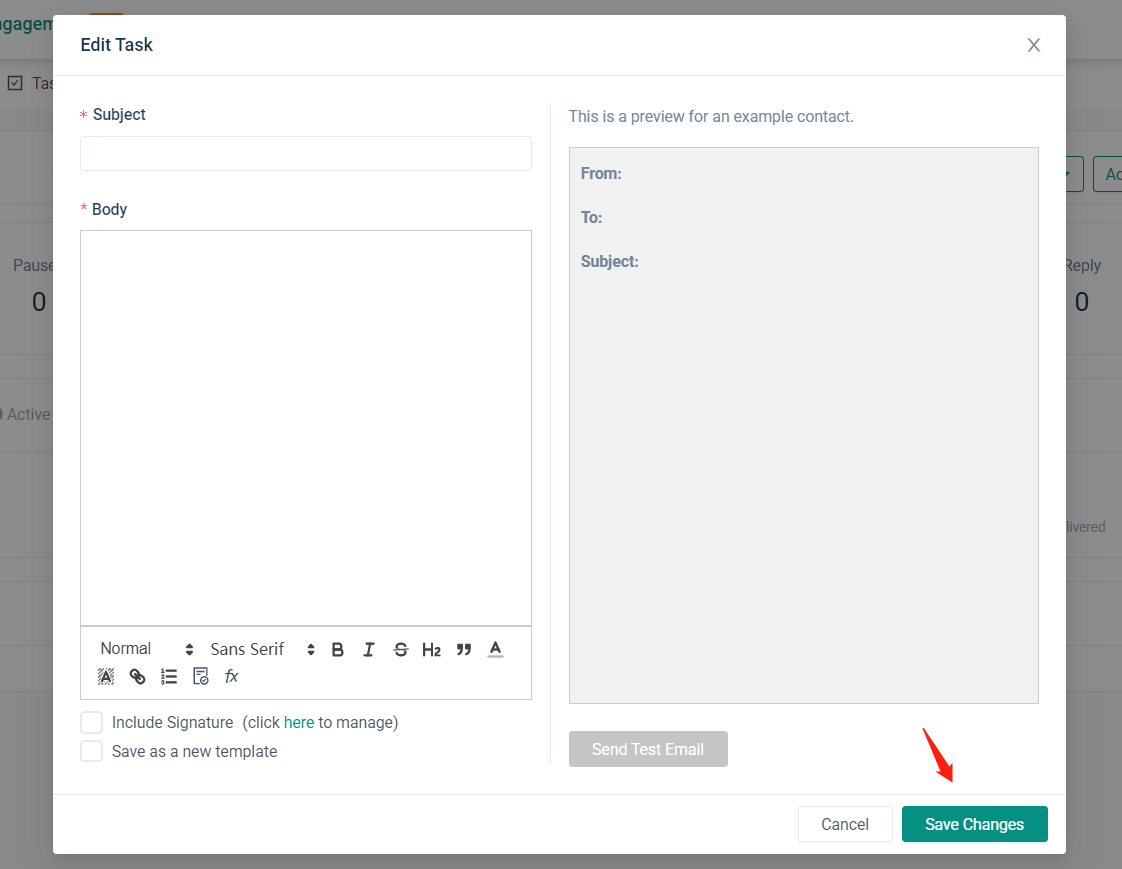Set Heading 2 style with the H2 icon
Viewport: 1122px width, 869px height.
pos(431,650)
